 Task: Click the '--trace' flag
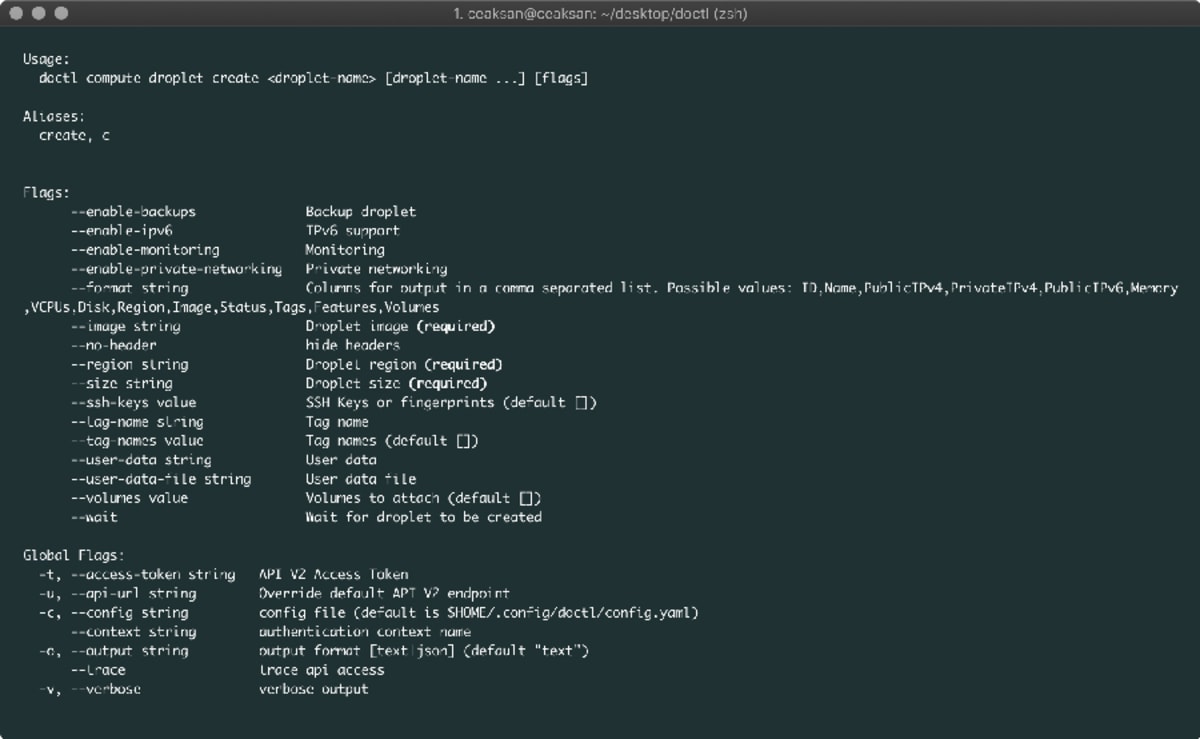point(98,670)
